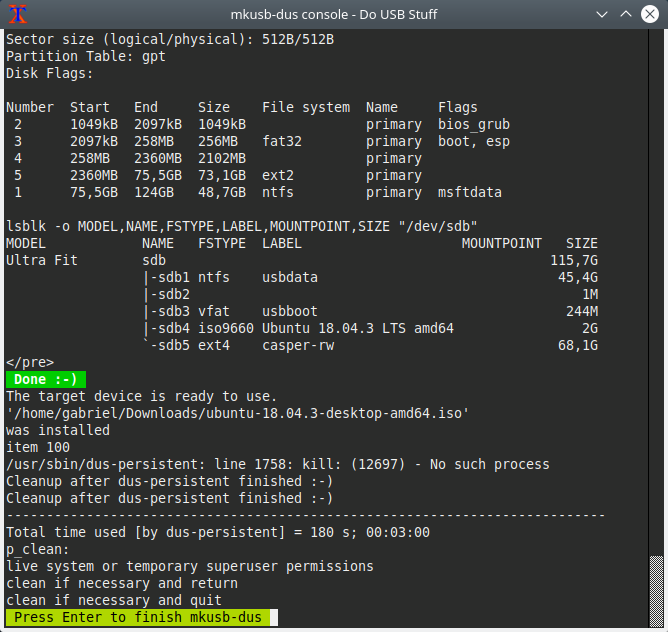Click the '115,7G' total size value
Image resolution: width=668 pixels, height=632 pixels.
pos(574,260)
